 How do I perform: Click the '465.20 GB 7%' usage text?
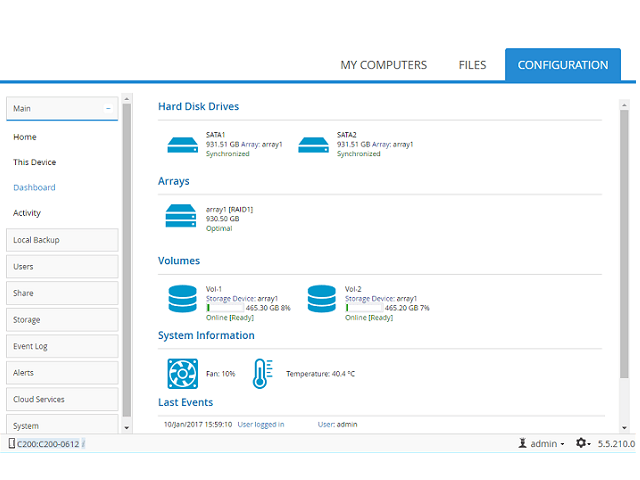[x=407, y=308]
